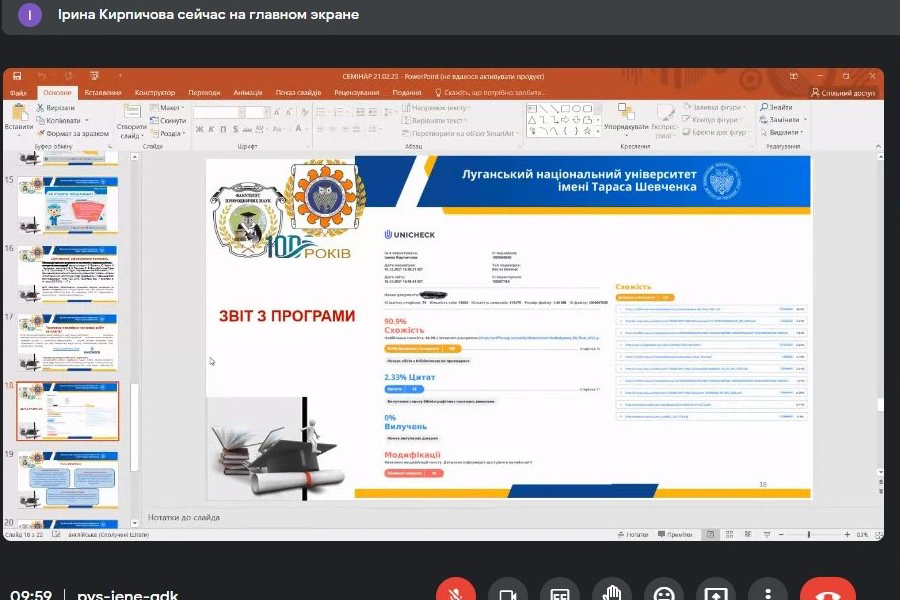Screen dimensions: 900x600
Task: Select the text box shape in shapes gallery
Action: click(532, 109)
